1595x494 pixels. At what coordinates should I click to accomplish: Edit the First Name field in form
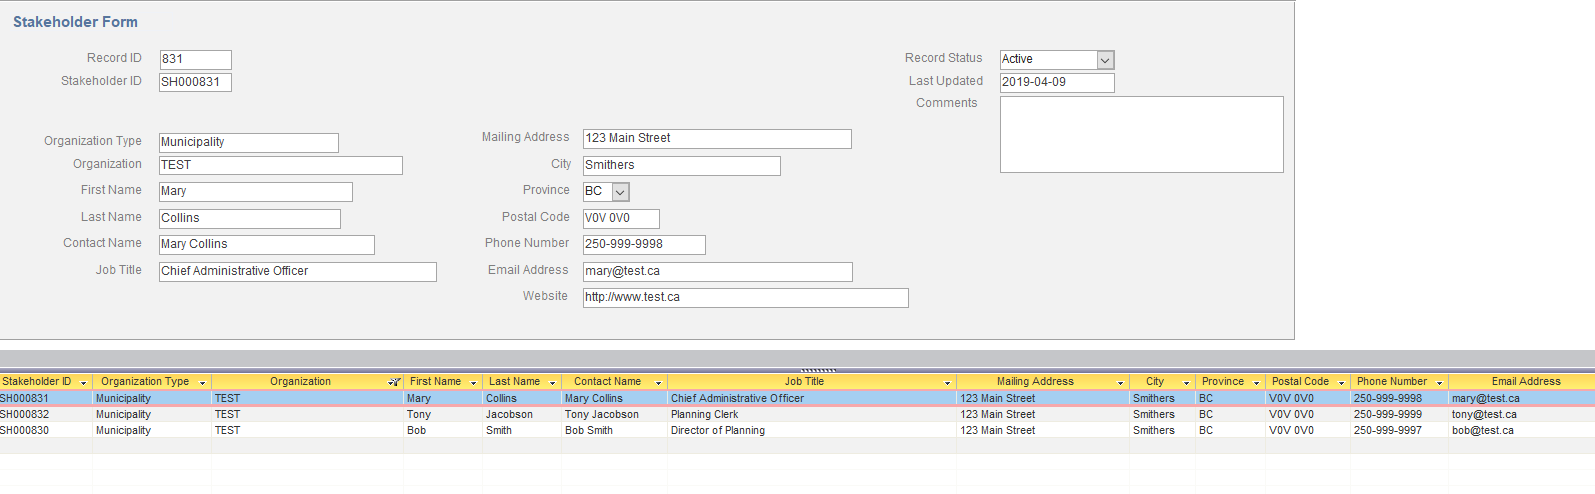click(x=255, y=191)
